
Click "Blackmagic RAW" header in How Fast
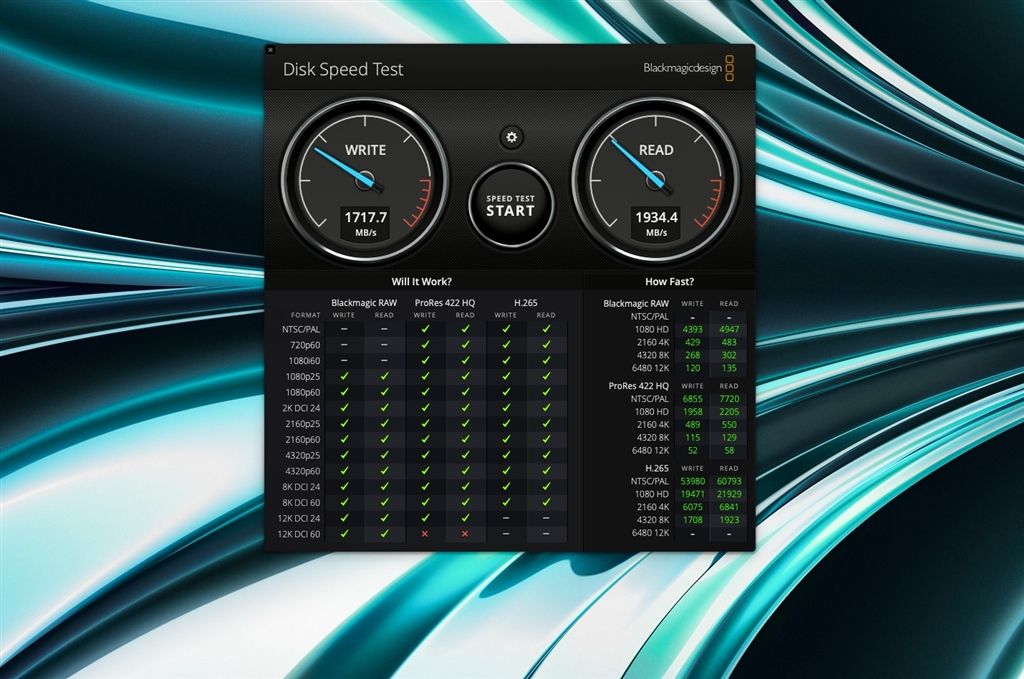(x=636, y=304)
